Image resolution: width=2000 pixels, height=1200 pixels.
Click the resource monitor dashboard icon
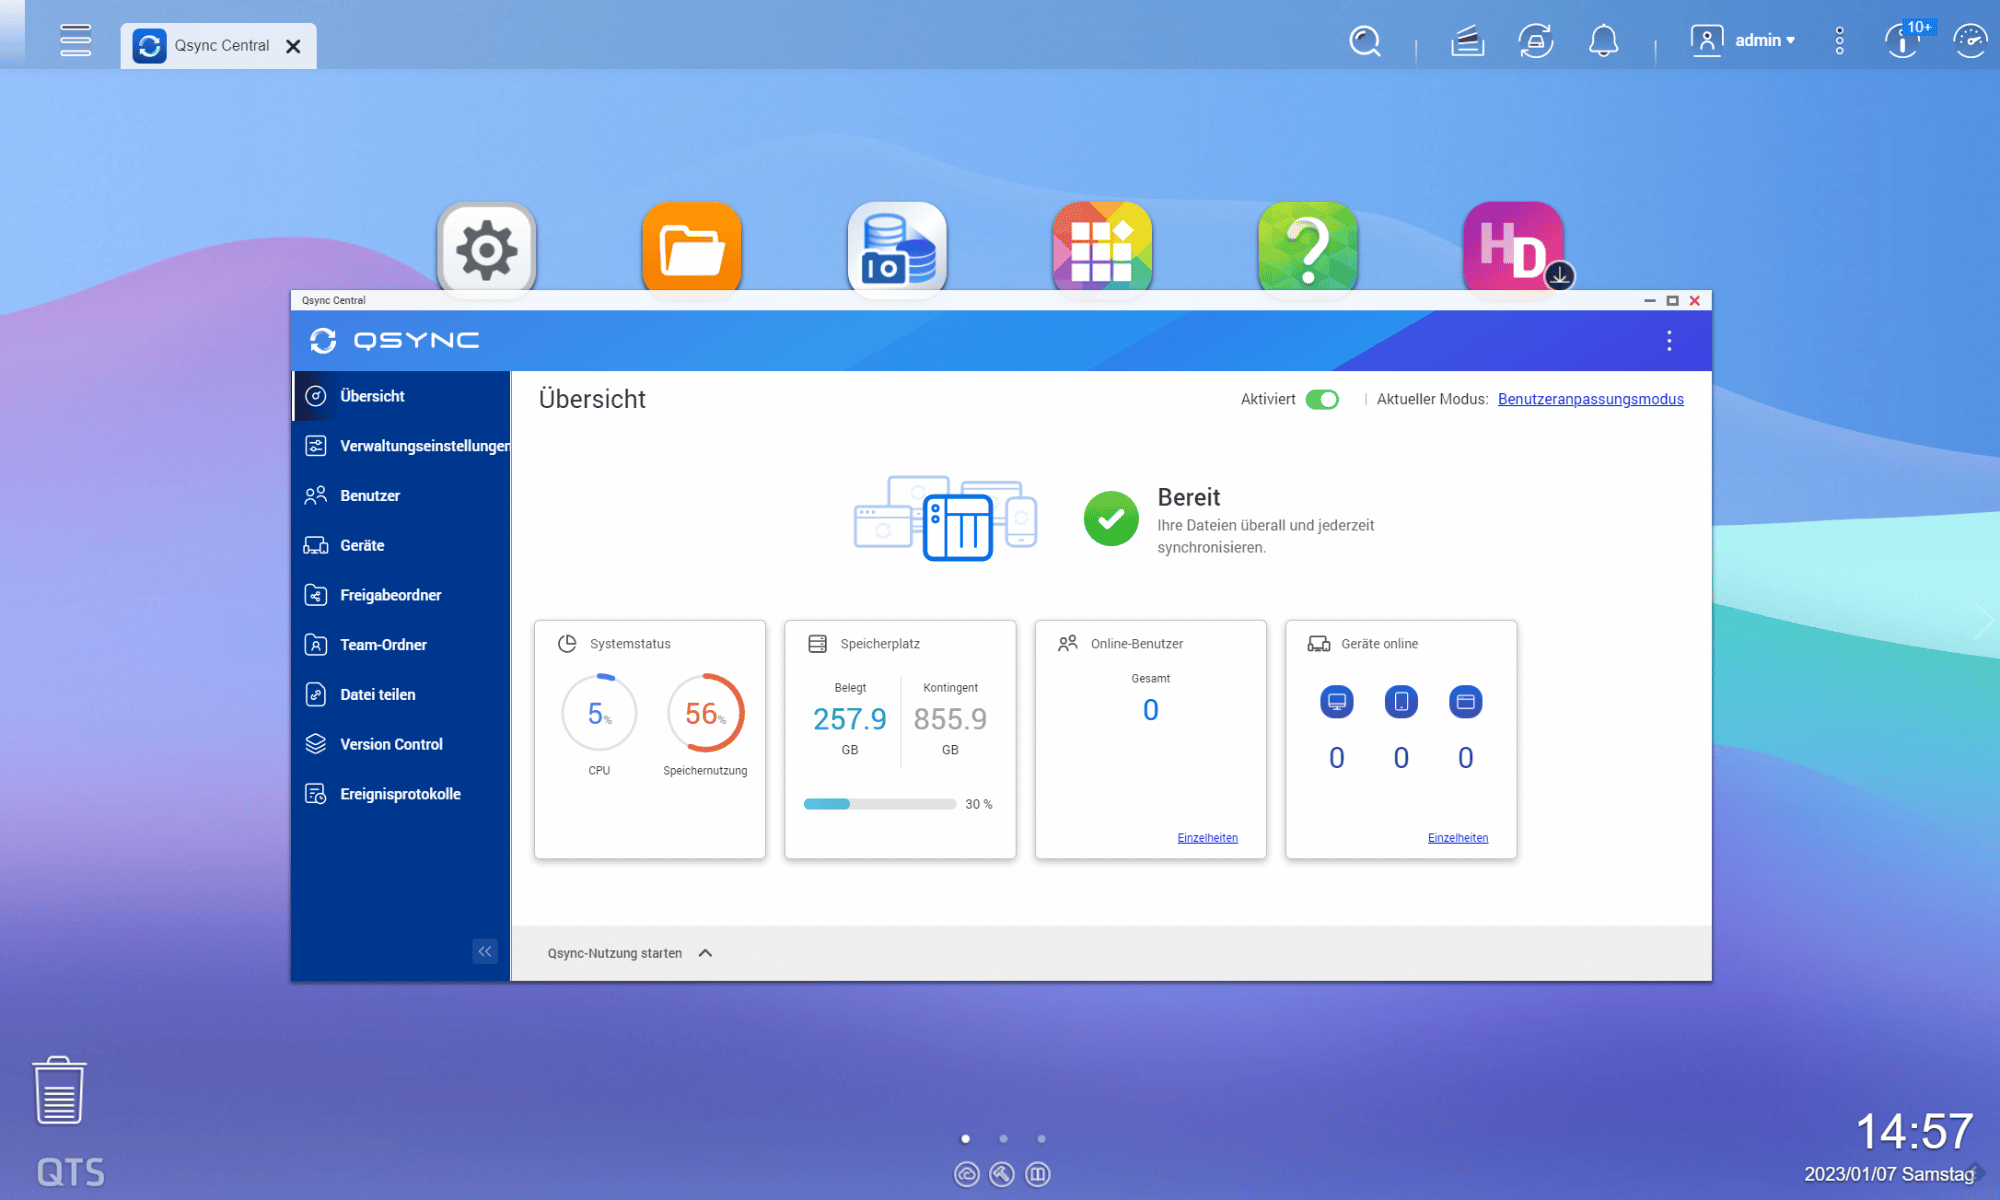coord(1969,41)
